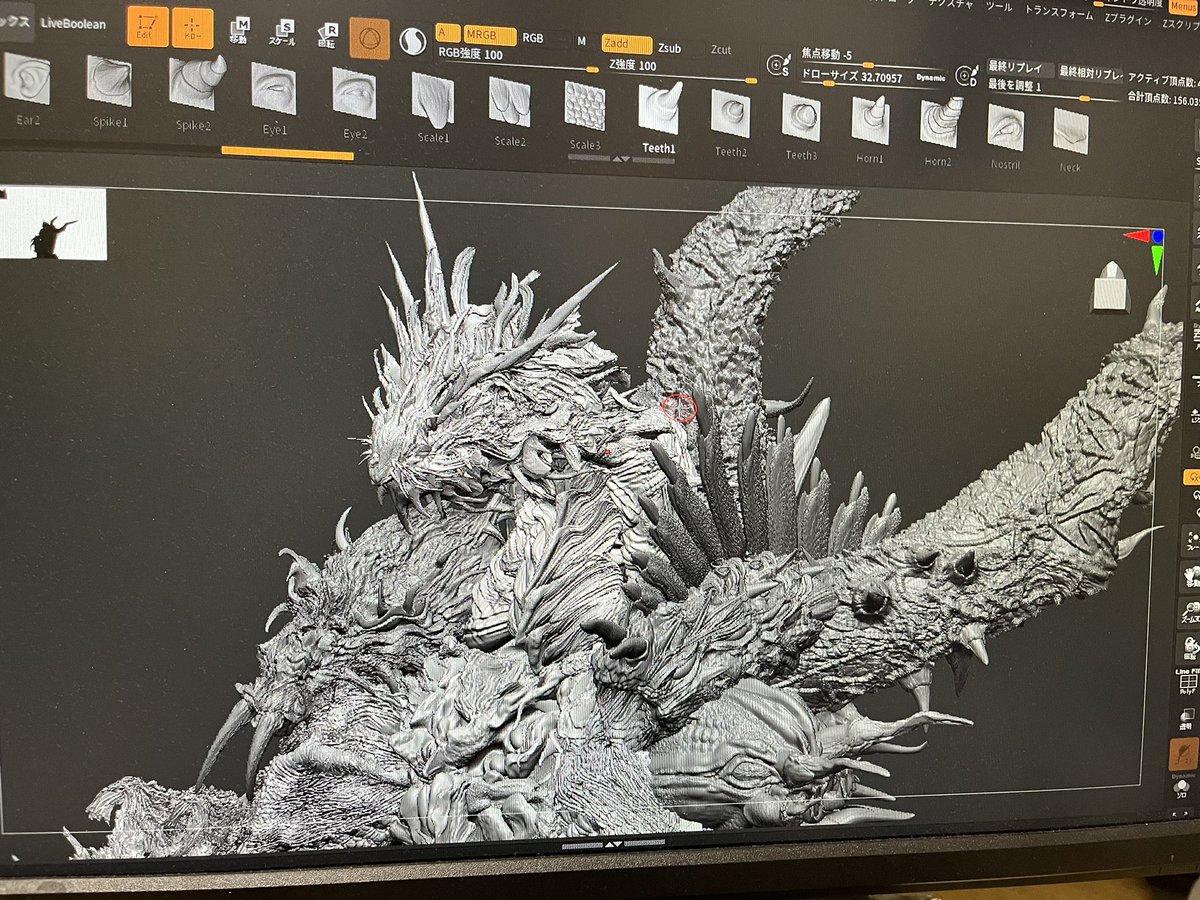Viewport: 1200px width, 900px height.
Task: Activate the Rotate (回転) transform tool
Action: pos(327,35)
